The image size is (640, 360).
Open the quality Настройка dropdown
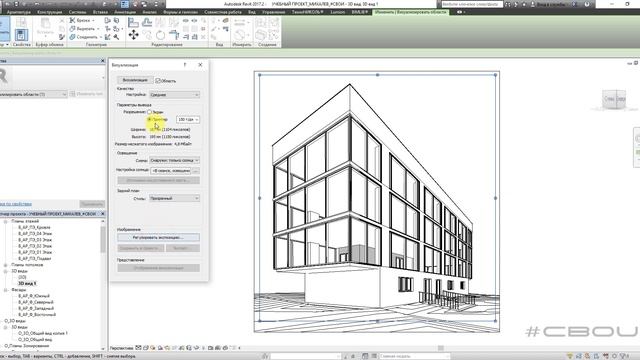(174, 95)
